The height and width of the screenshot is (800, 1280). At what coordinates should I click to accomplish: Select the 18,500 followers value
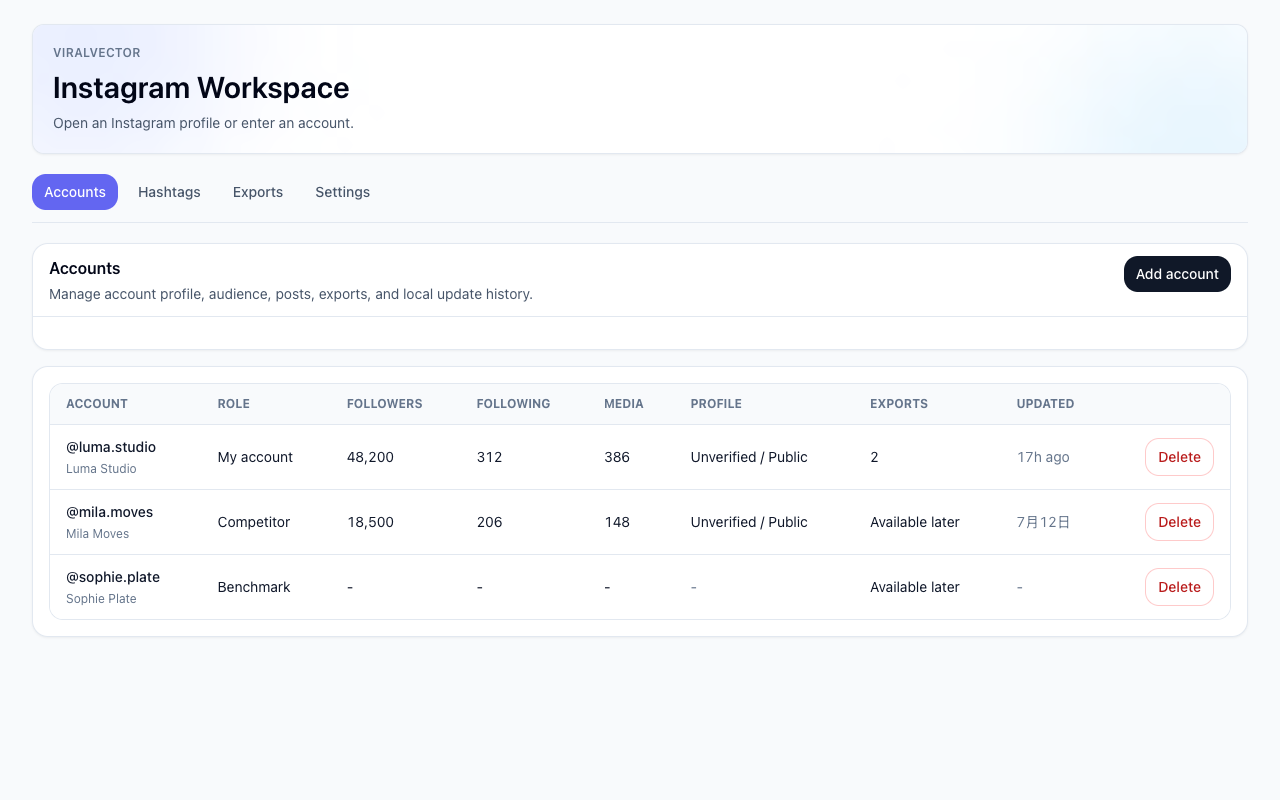pos(370,522)
